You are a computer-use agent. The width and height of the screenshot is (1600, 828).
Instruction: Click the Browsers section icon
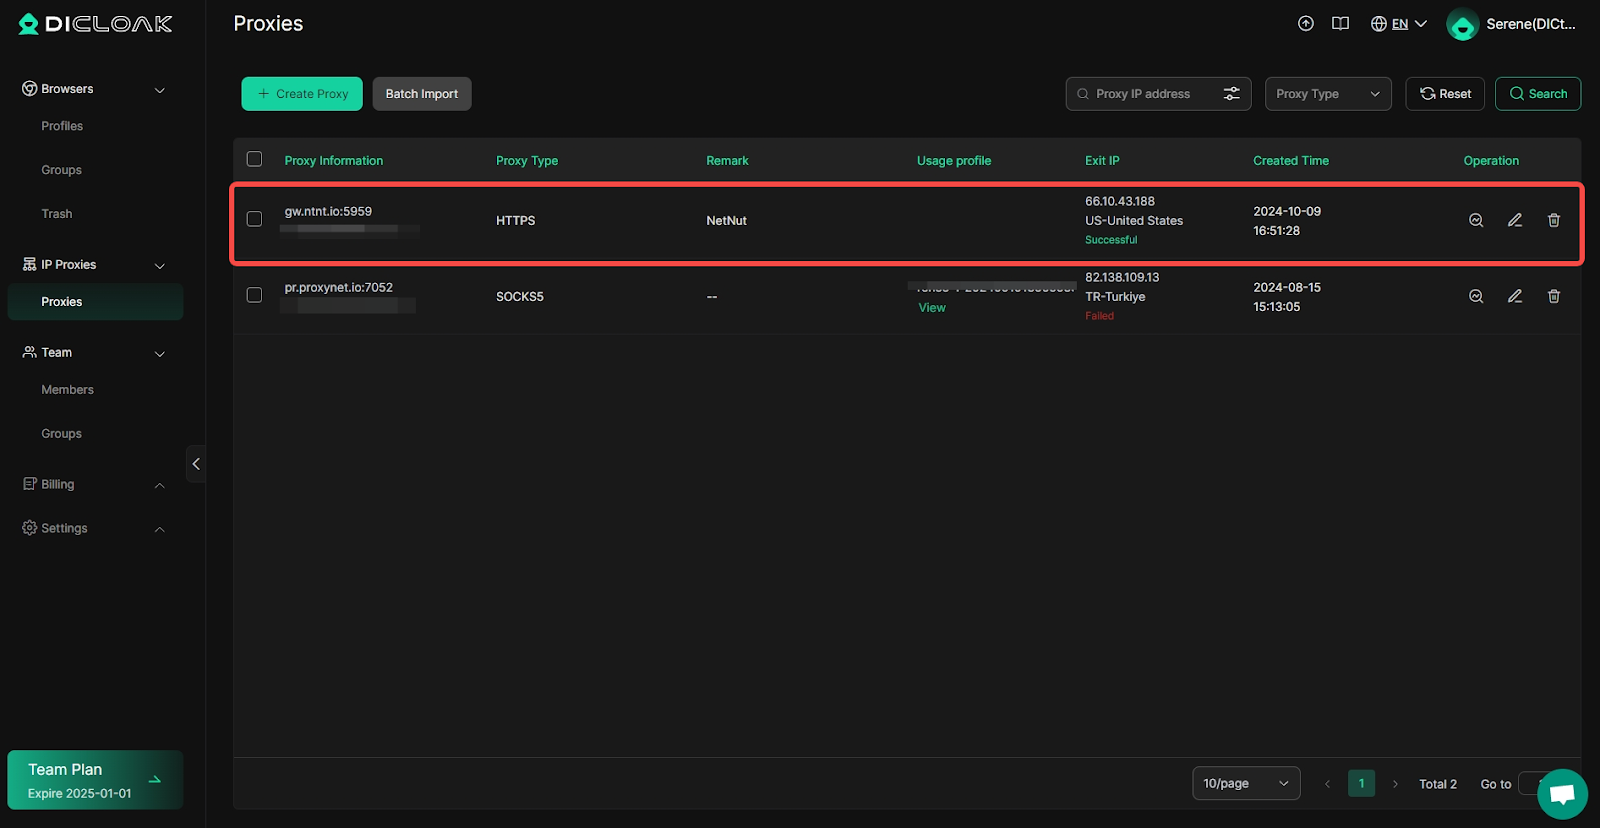tap(29, 89)
